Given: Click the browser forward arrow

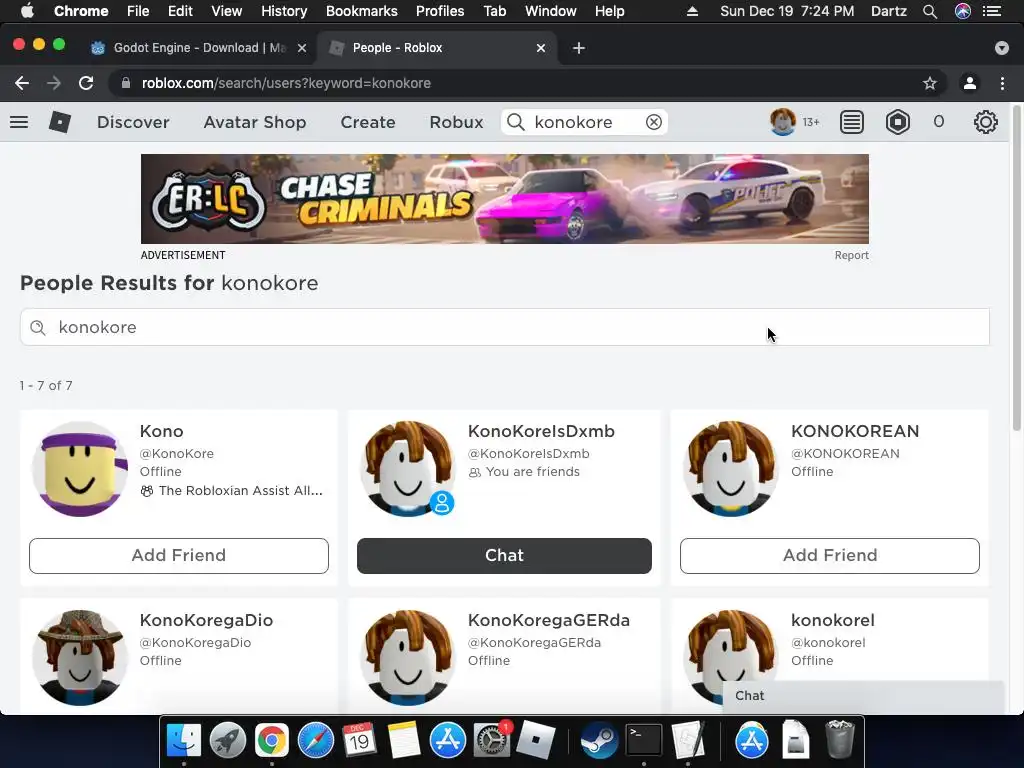Looking at the screenshot, I should pyautogui.click(x=54, y=83).
